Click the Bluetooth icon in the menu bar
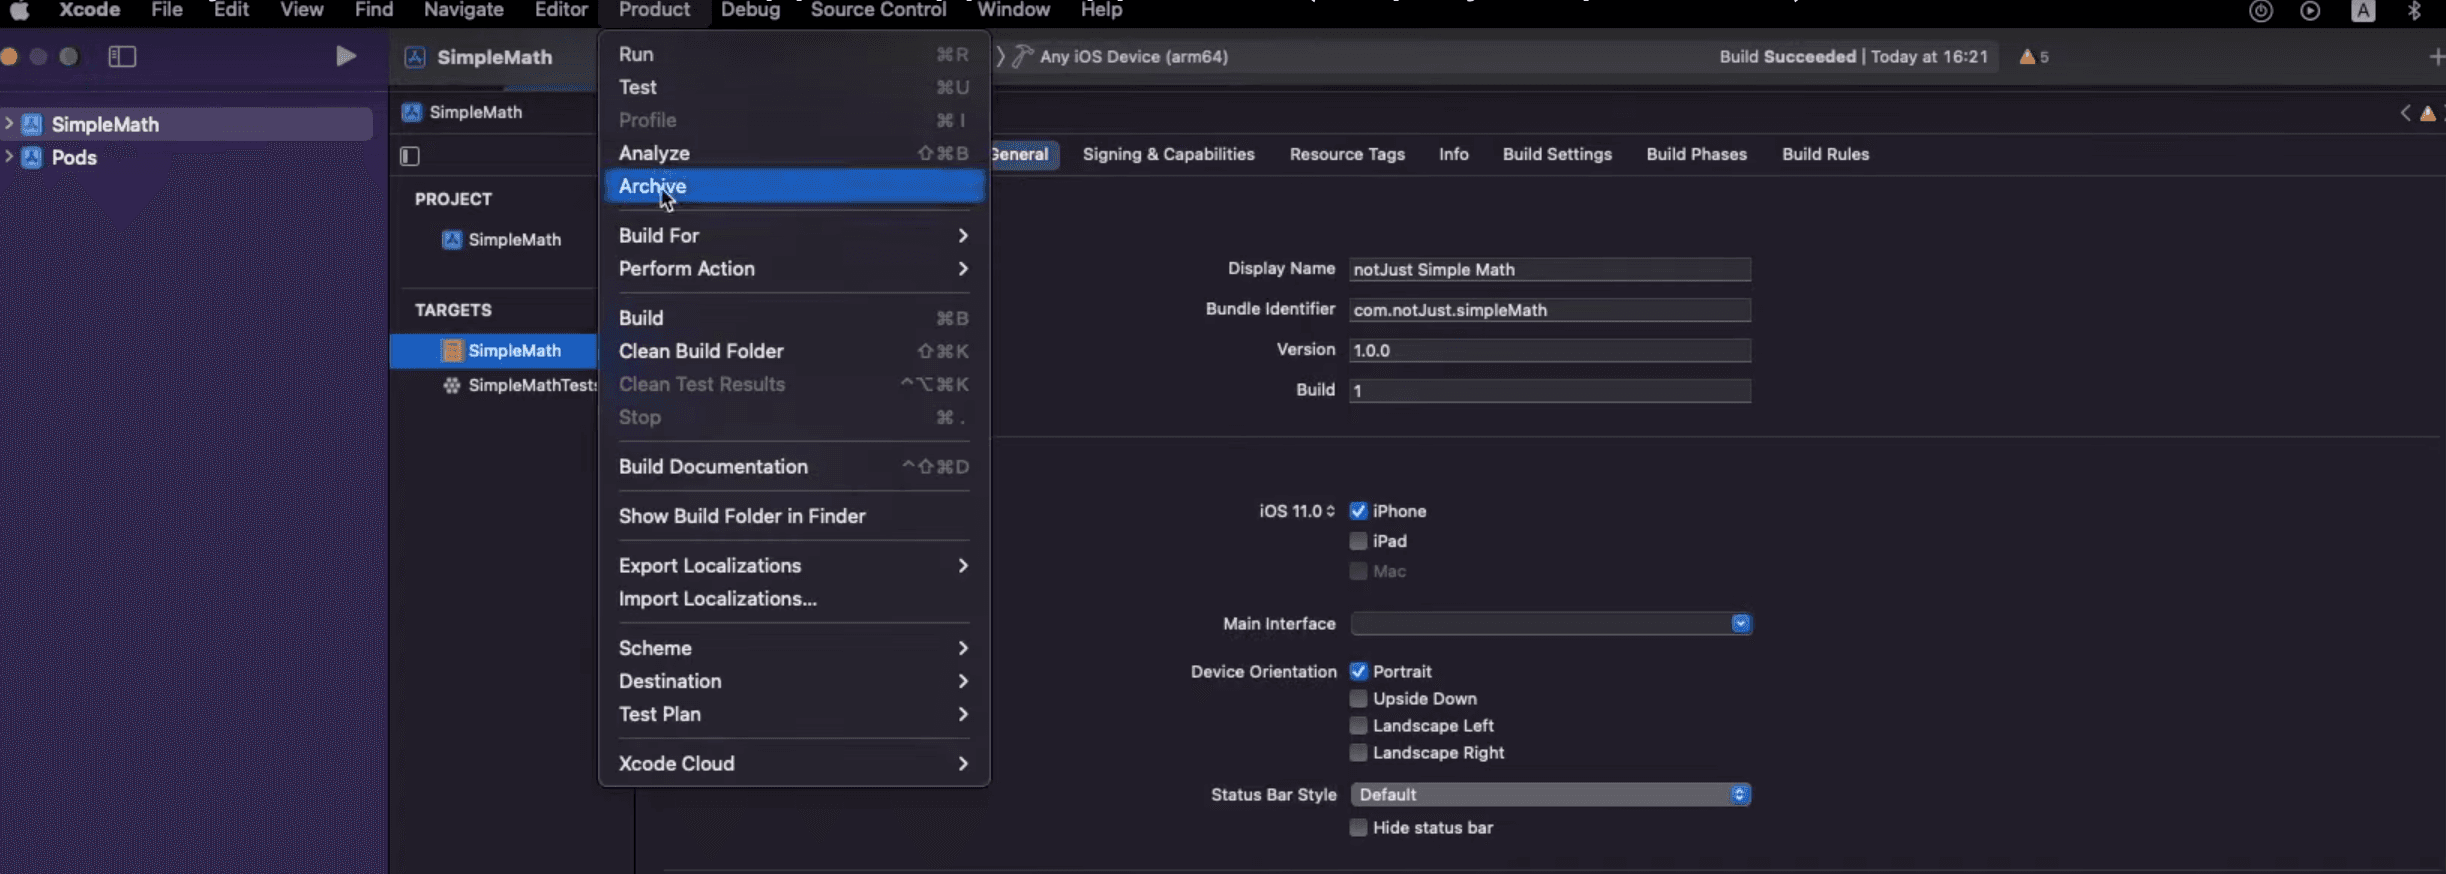The image size is (2446, 874). [2414, 11]
